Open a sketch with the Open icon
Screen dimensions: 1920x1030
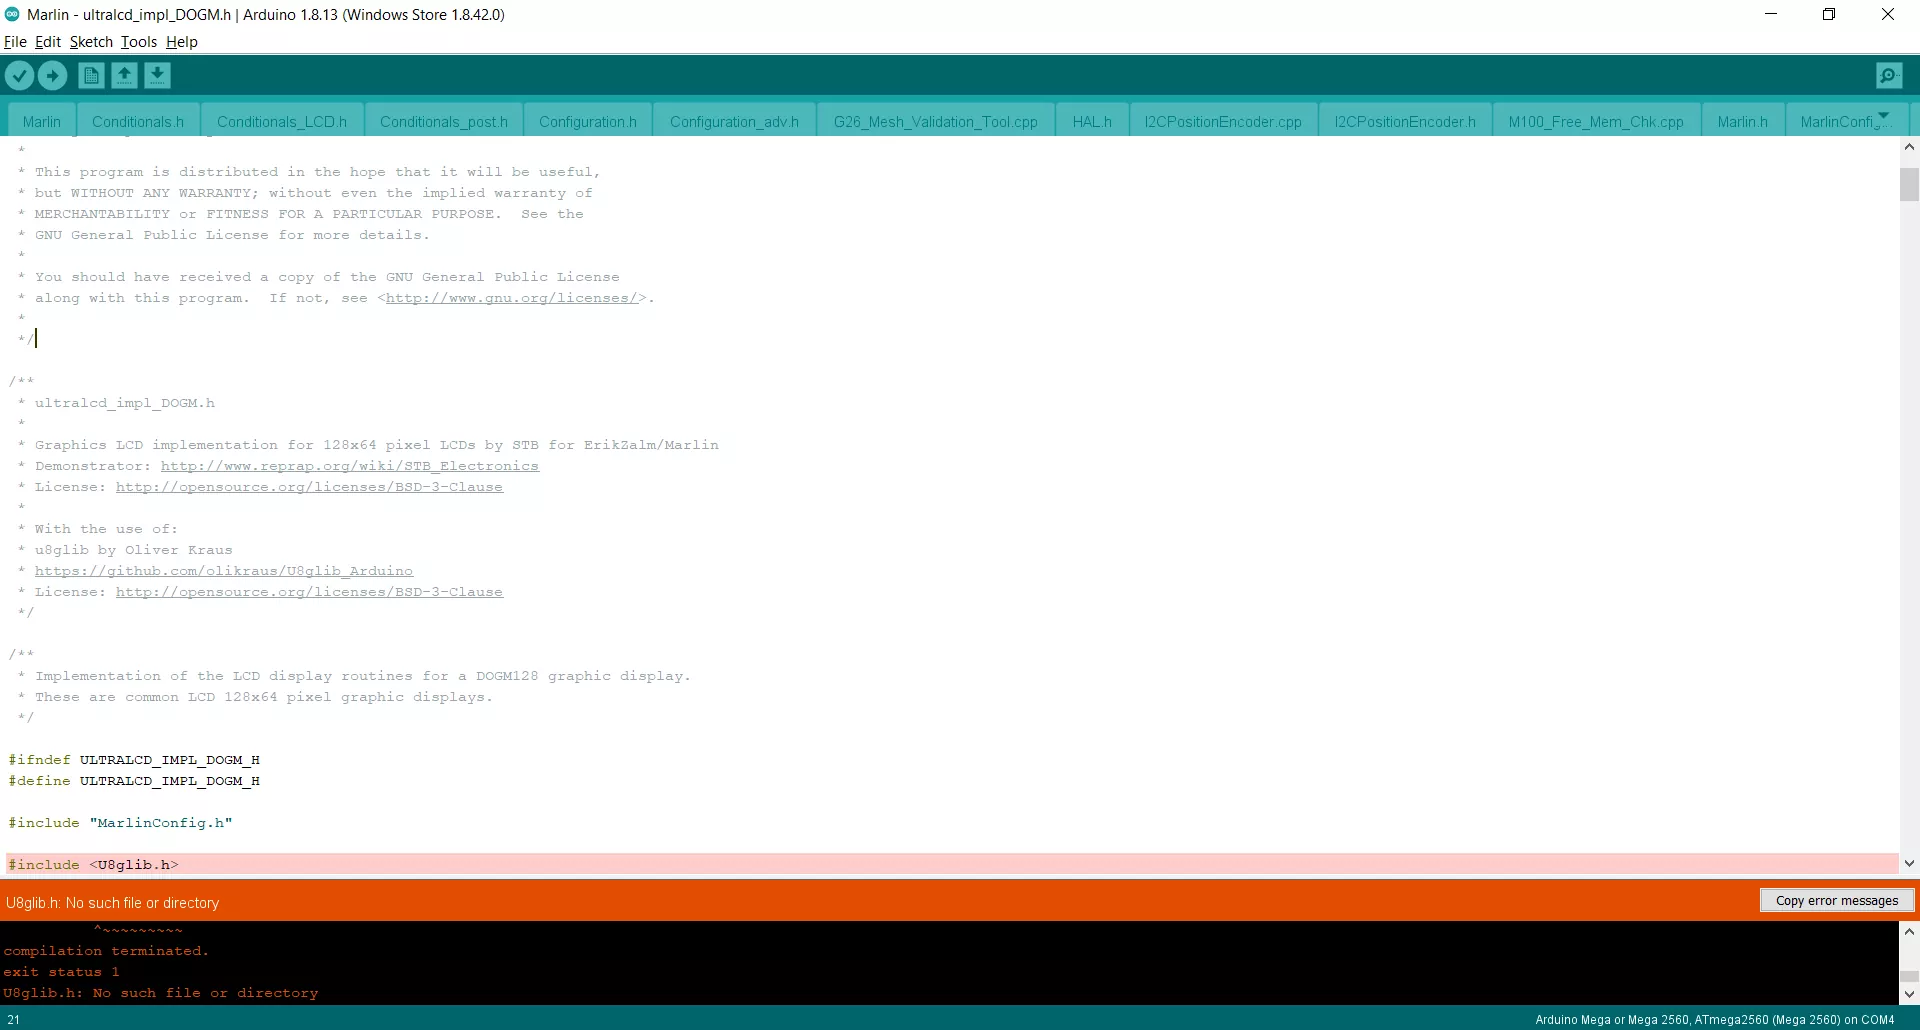click(x=124, y=75)
